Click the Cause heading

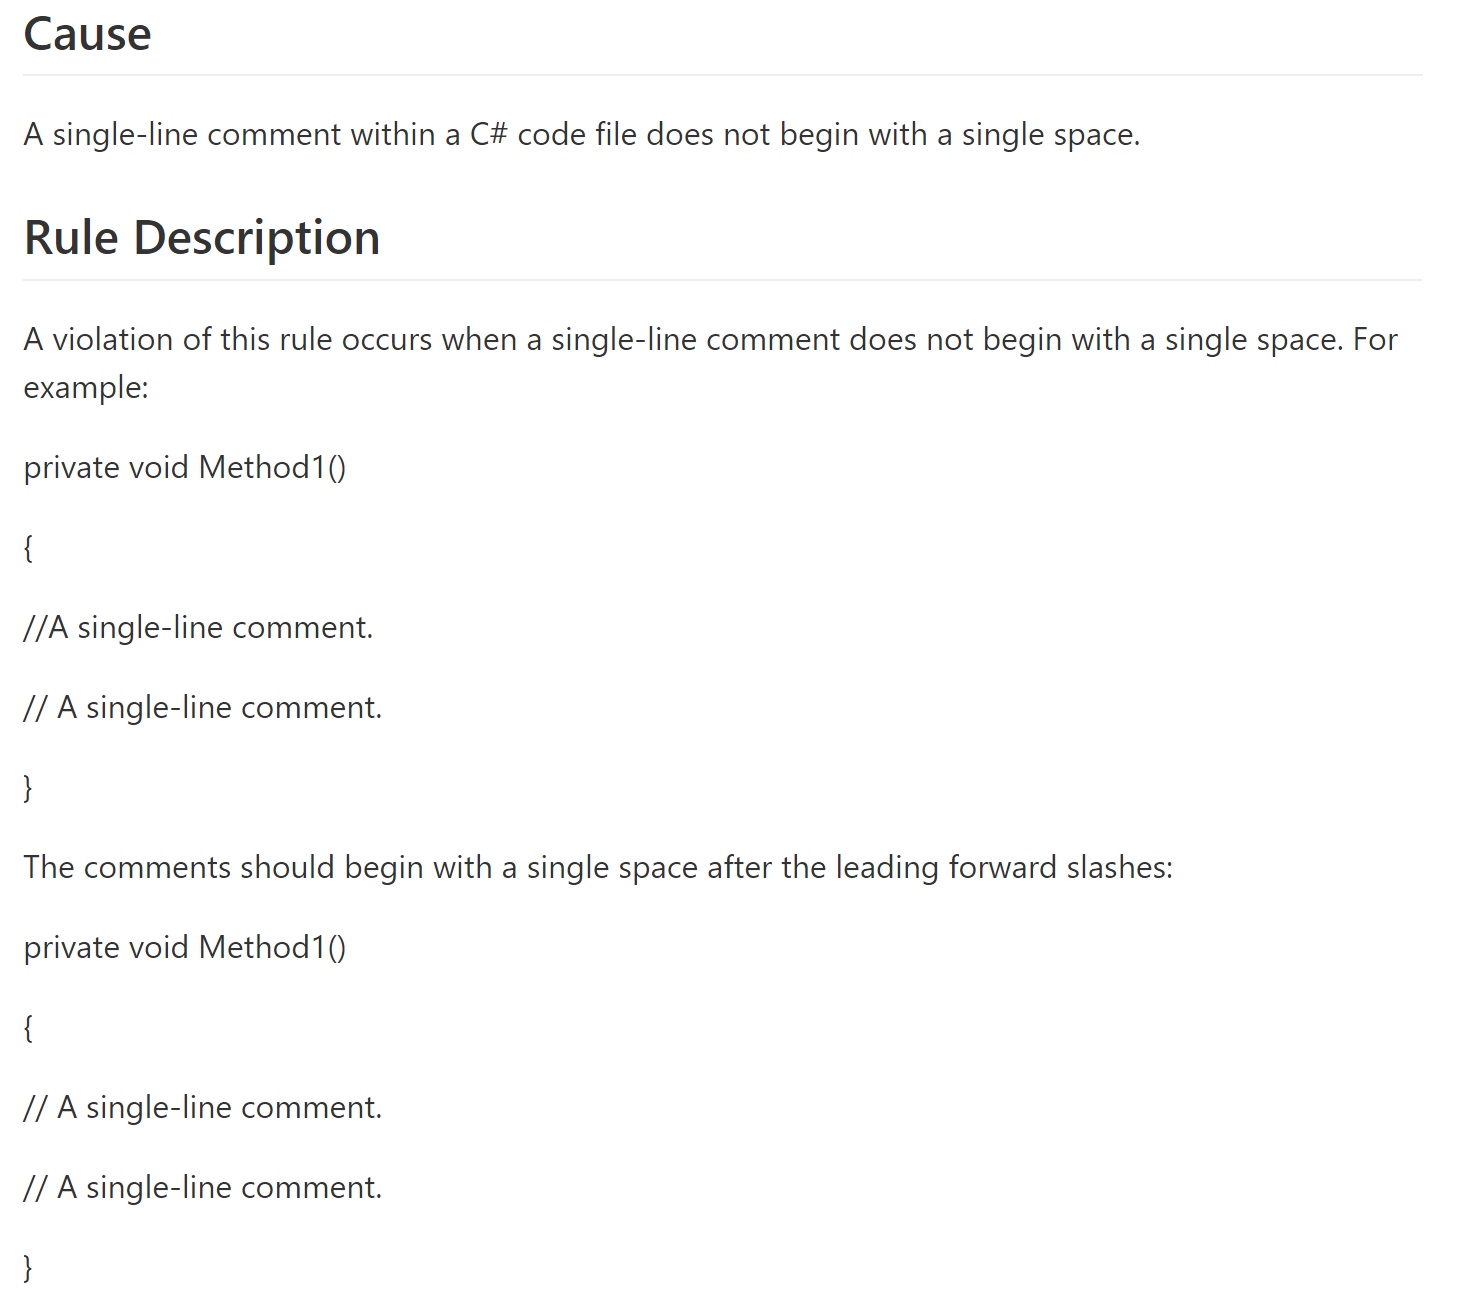point(87,35)
